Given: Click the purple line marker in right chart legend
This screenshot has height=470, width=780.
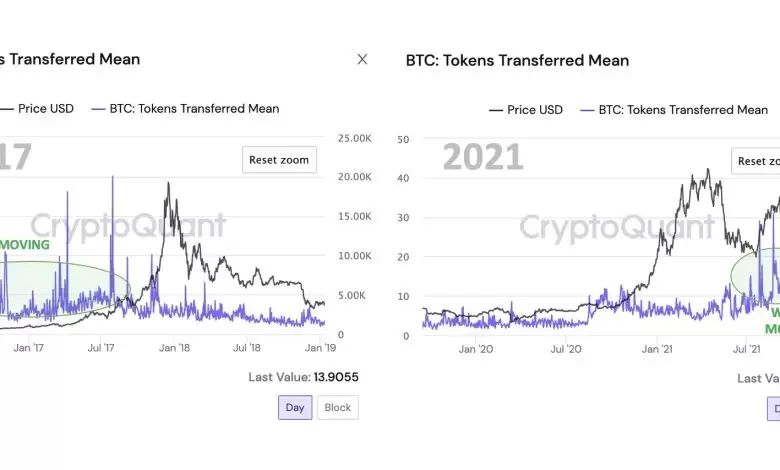Looking at the screenshot, I should point(586,110).
